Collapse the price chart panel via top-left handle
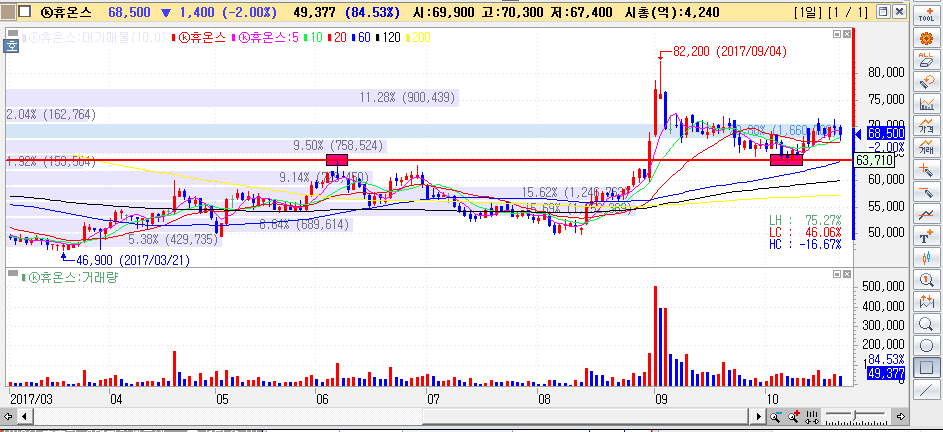The width and height of the screenshot is (943, 432). (x=11, y=35)
